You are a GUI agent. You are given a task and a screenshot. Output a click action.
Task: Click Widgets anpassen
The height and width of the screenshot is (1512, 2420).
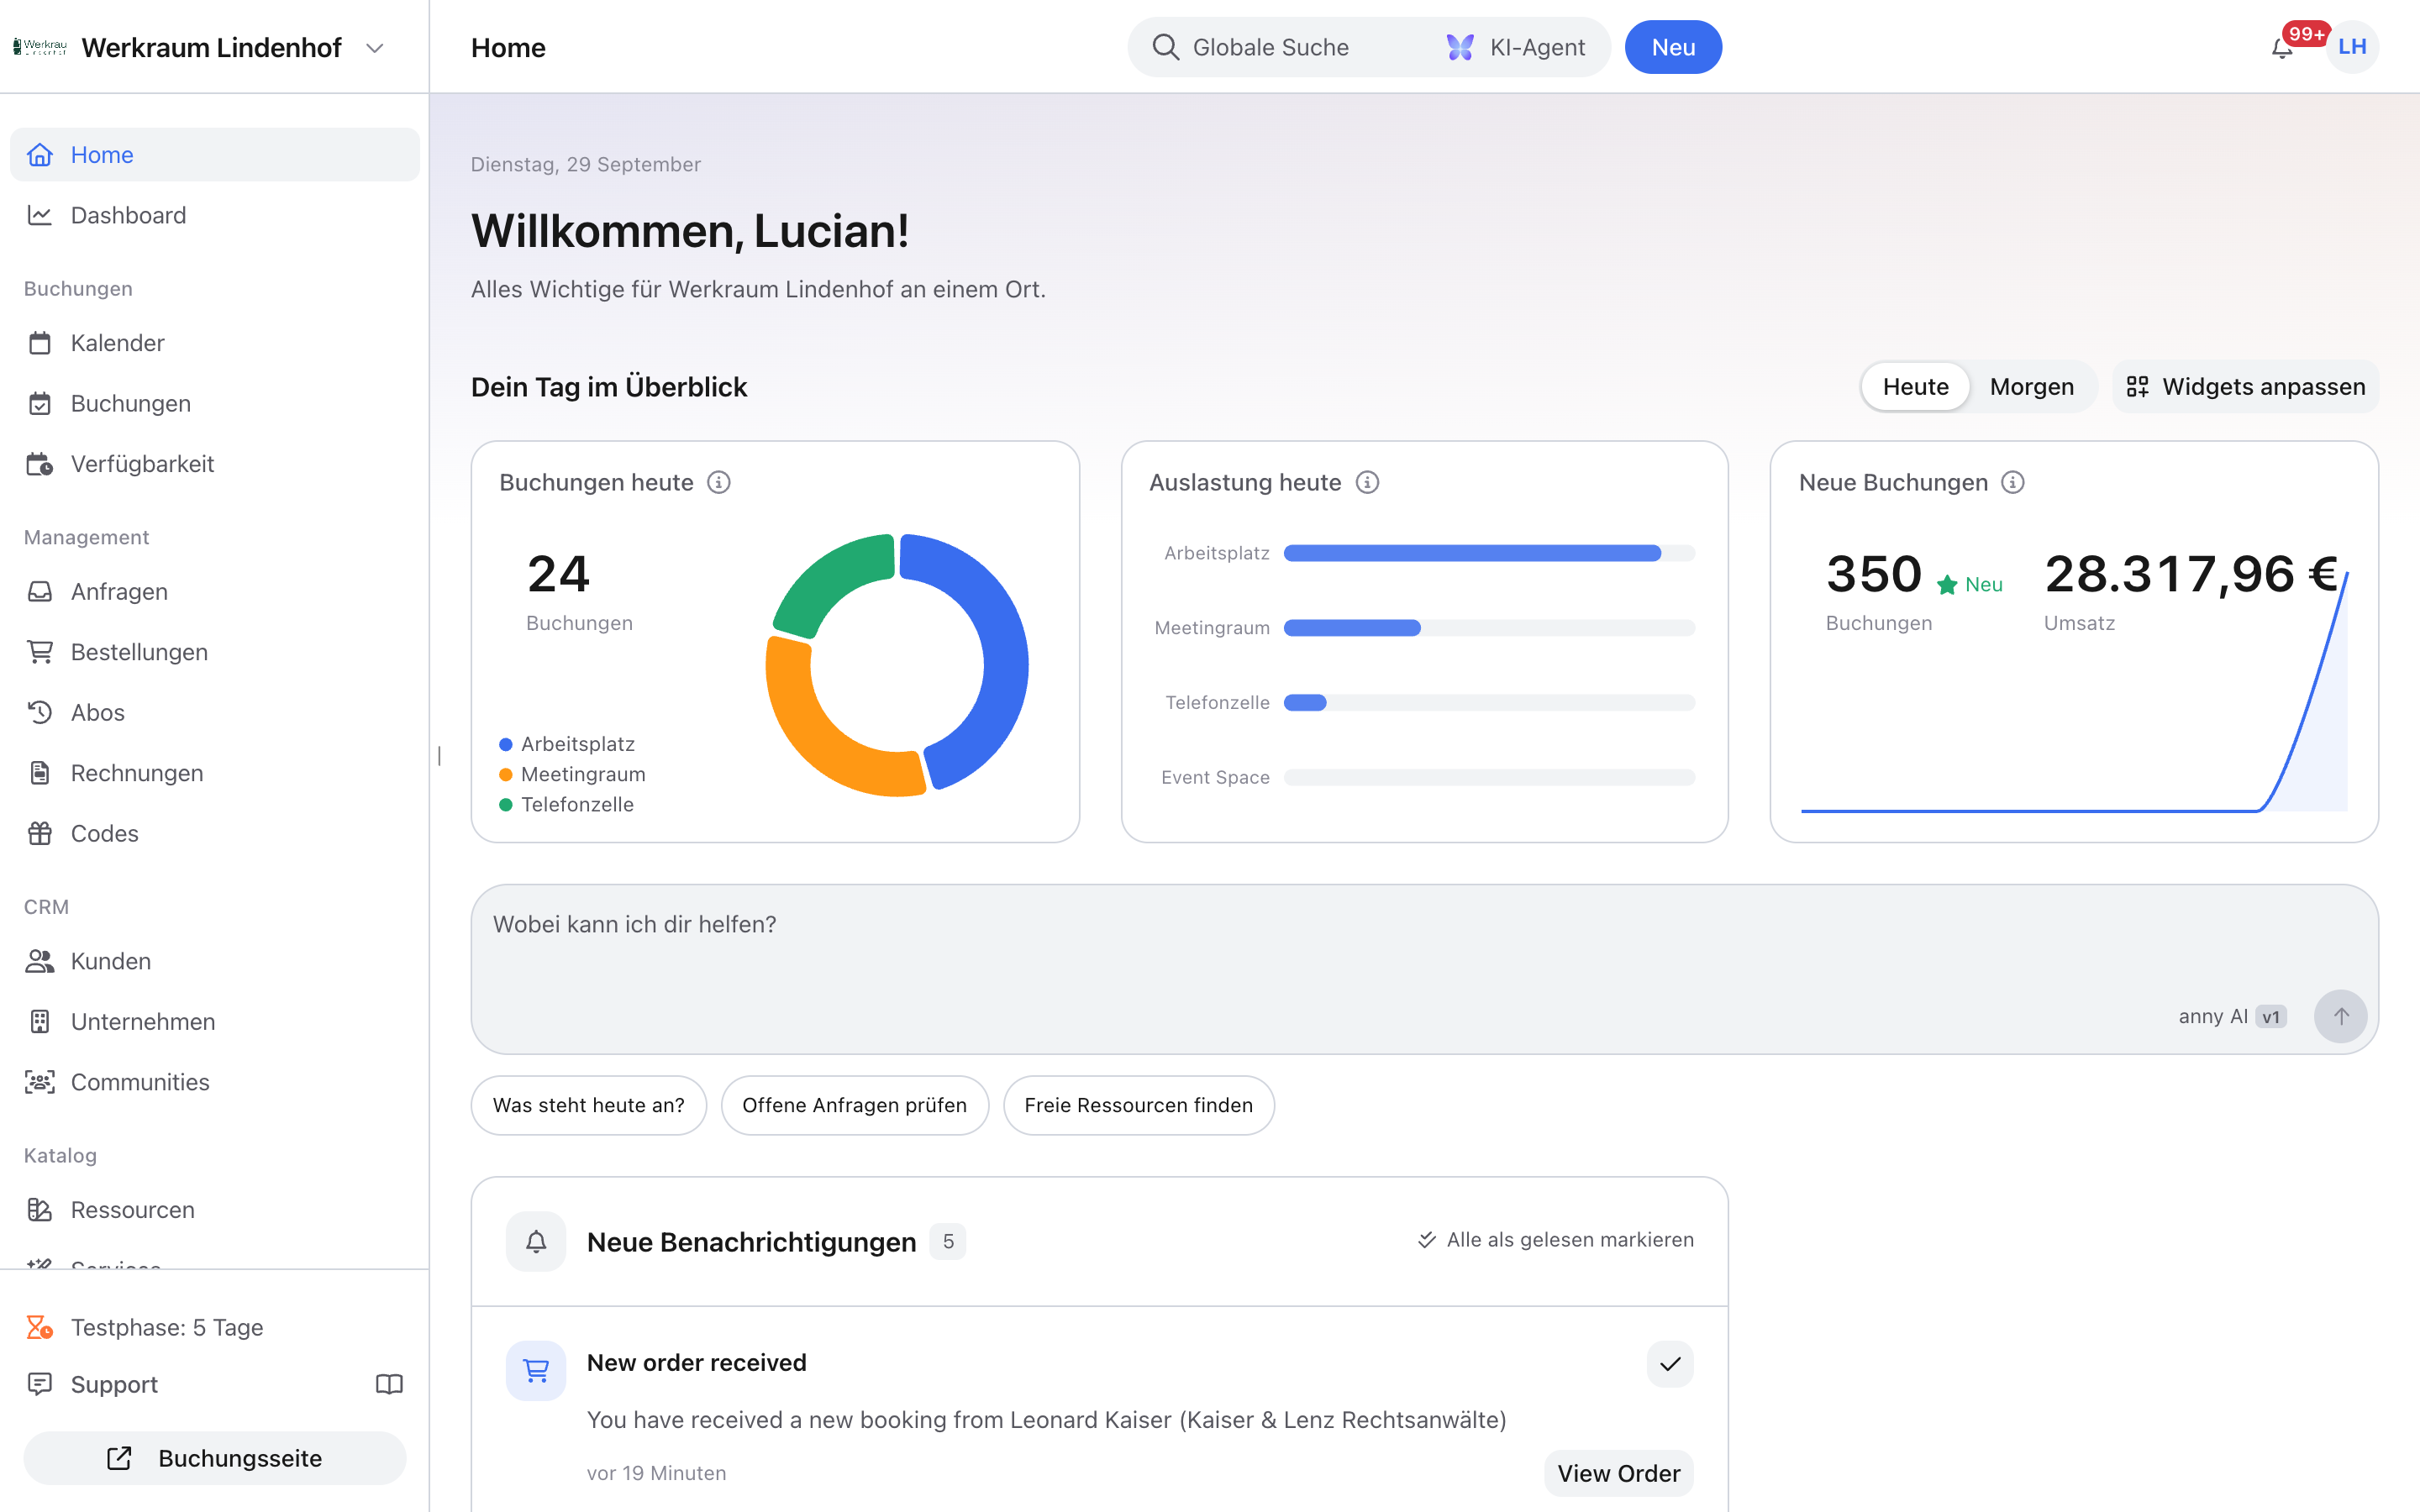click(2246, 387)
